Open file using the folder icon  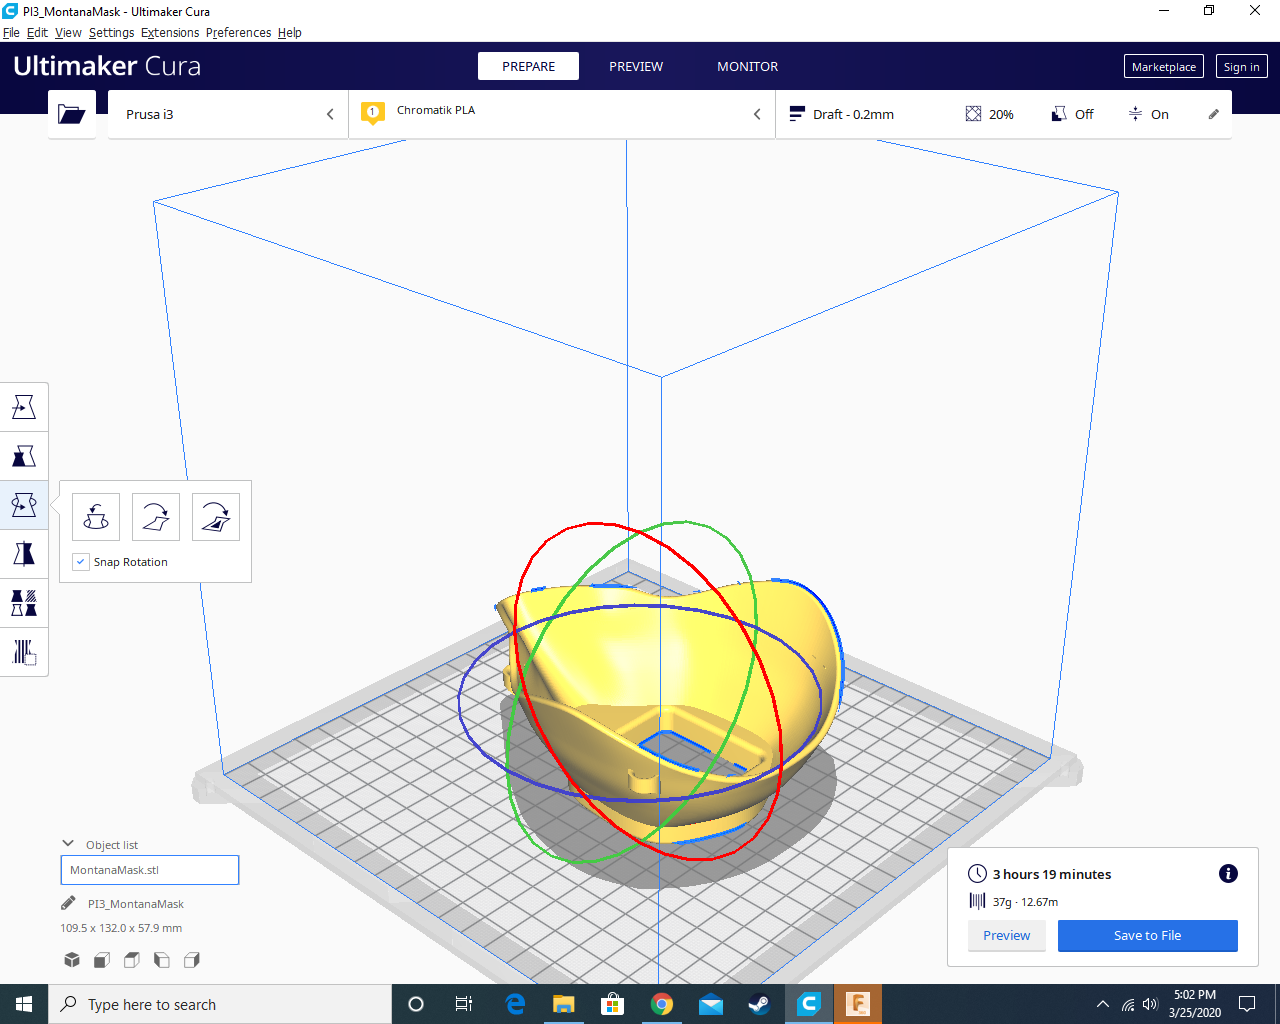(x=72, y=114)
